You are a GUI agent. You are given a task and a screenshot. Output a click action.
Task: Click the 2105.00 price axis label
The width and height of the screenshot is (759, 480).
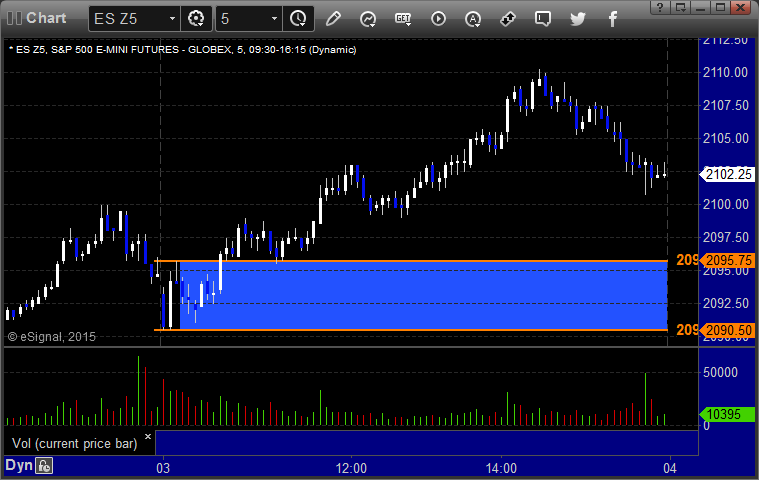tap(726, 138)
